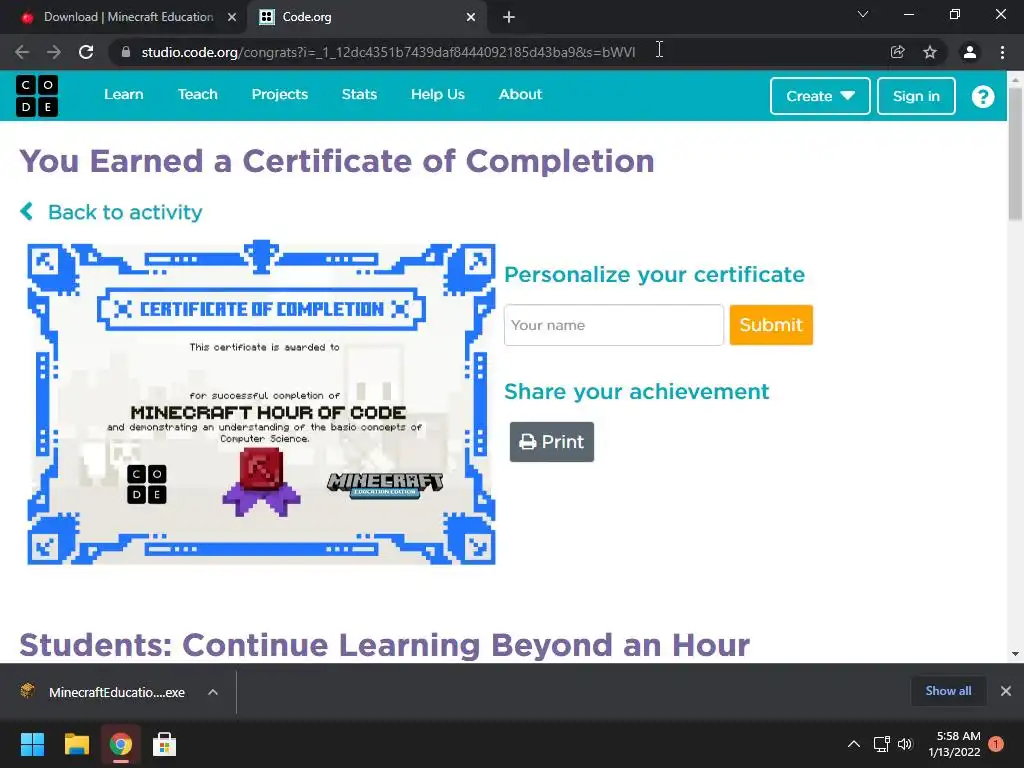Screen dimensions: 1024x768
Task: Open tab search chevron in title bar
Action: 863,14
